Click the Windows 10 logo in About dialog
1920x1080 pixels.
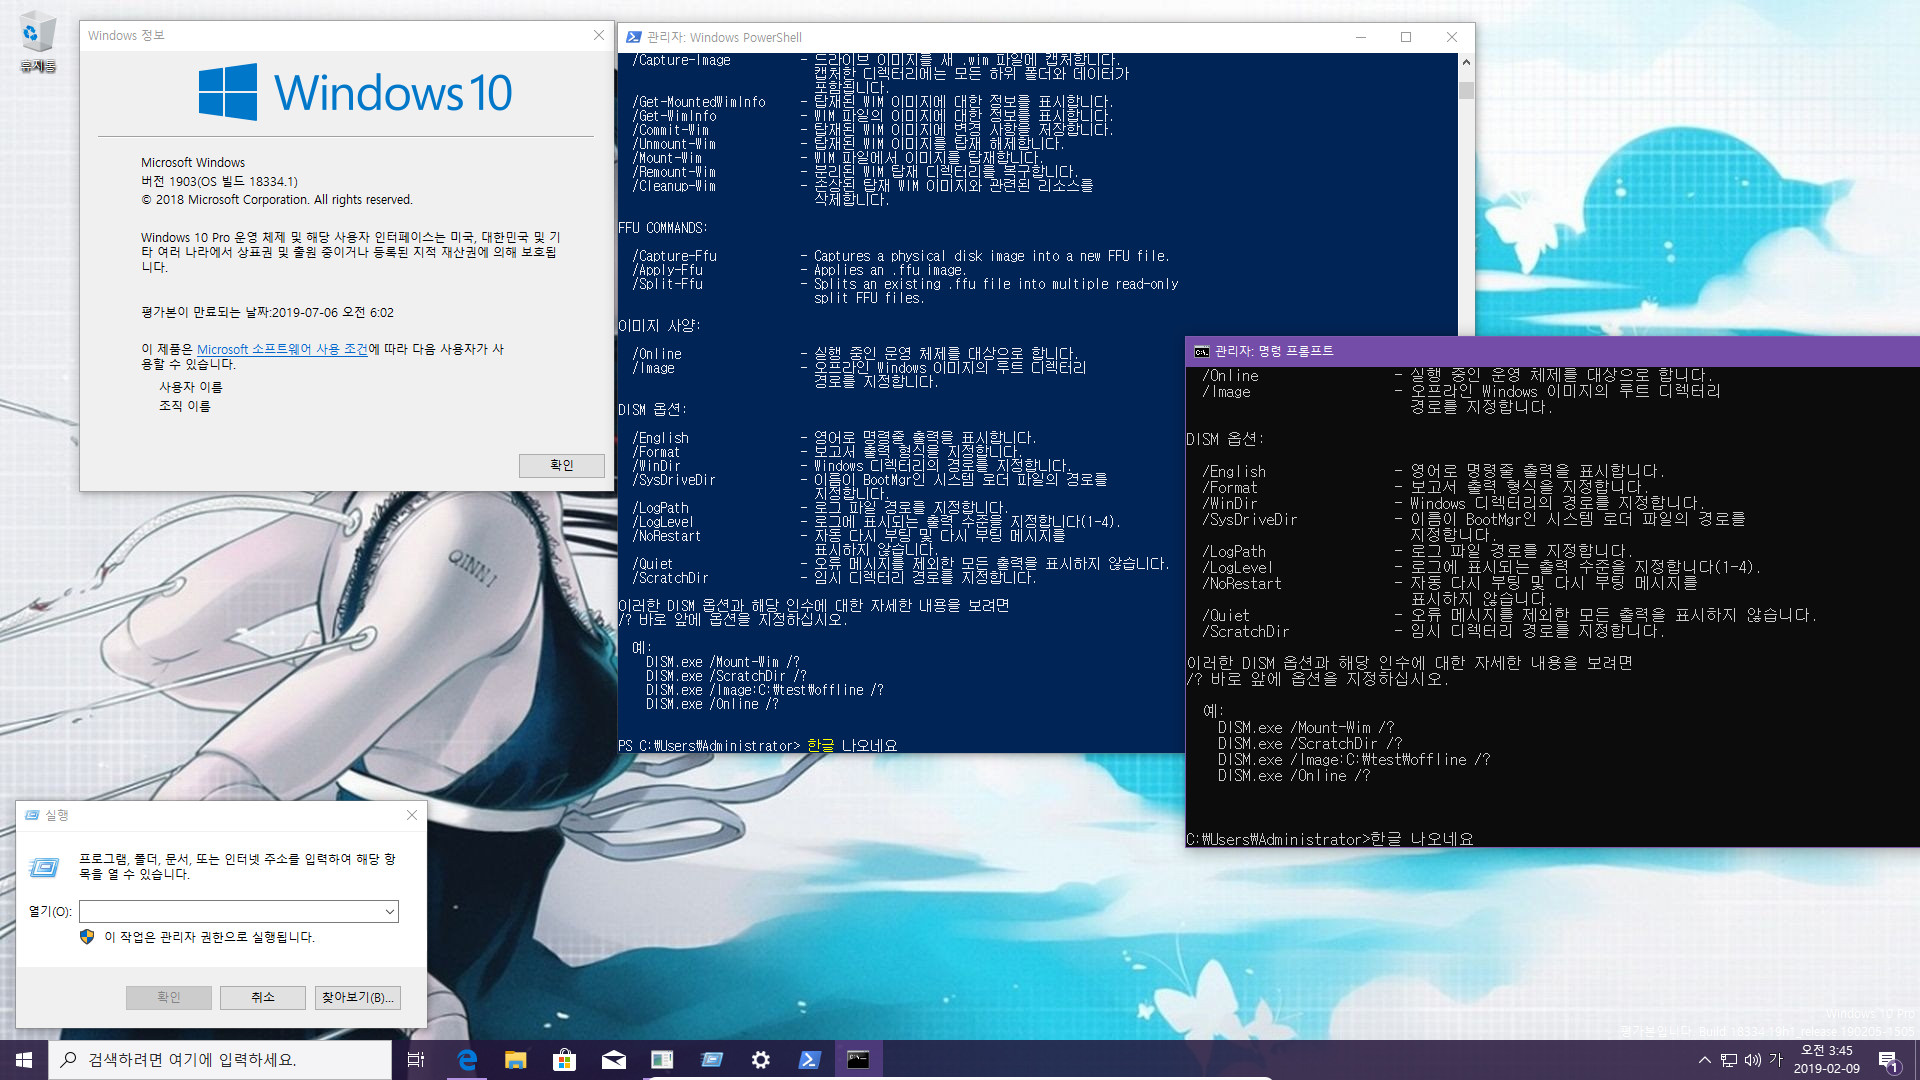pyautogui.click(x=355, y=92)
